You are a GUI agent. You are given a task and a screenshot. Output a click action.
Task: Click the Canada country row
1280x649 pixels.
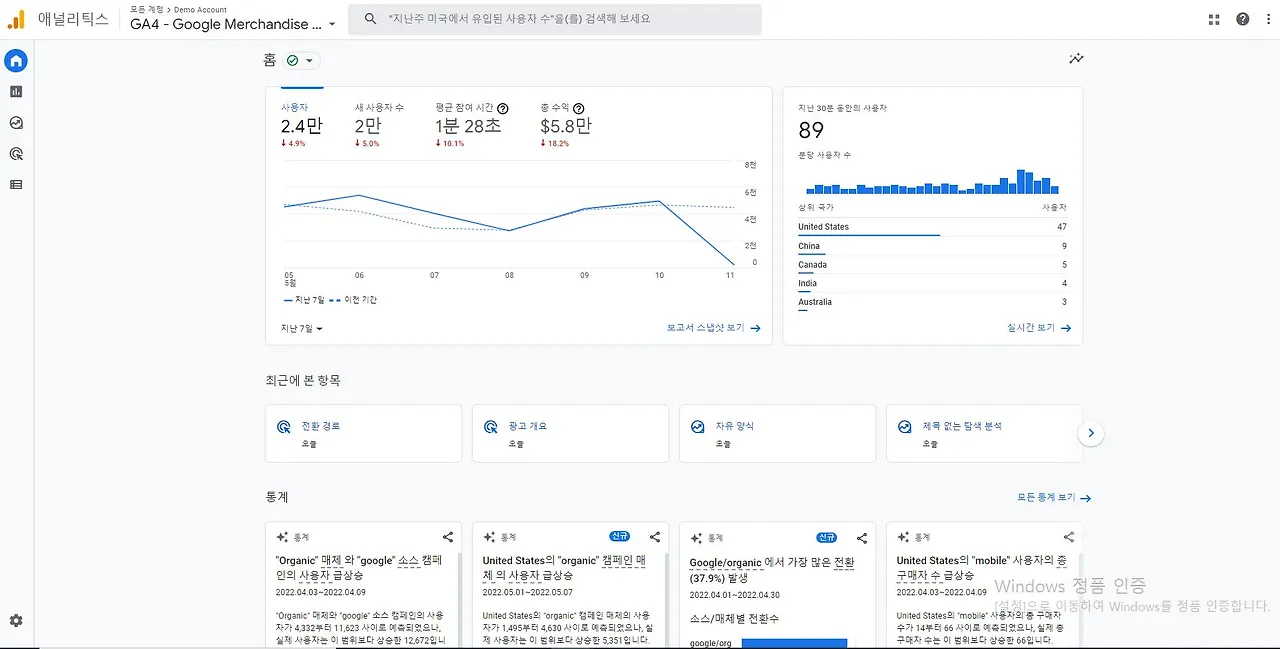[x=932, y=265]
